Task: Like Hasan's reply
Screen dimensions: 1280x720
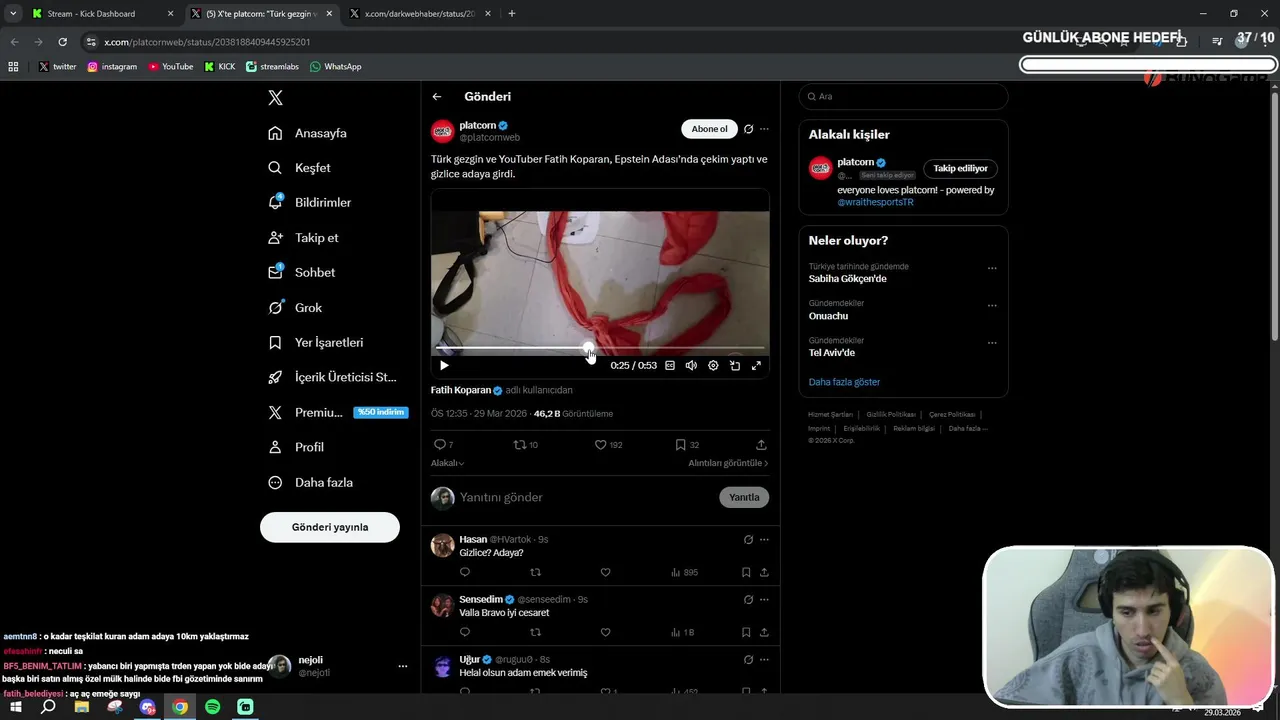Action: [x=605, y=572]
